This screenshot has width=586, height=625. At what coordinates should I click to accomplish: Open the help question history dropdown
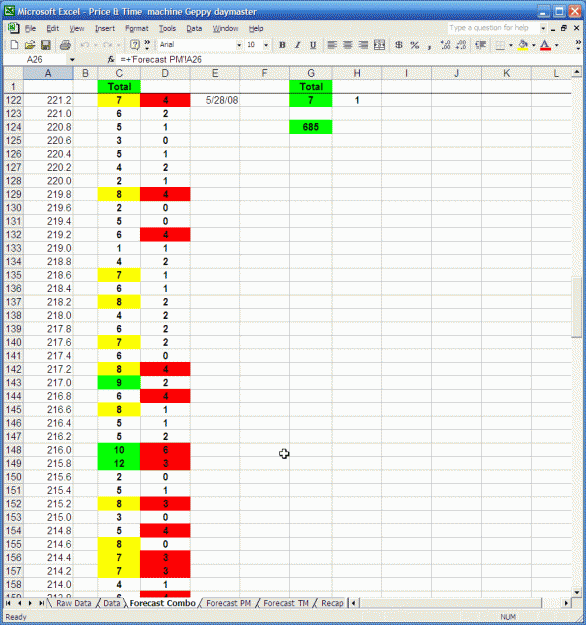(543, 28)
